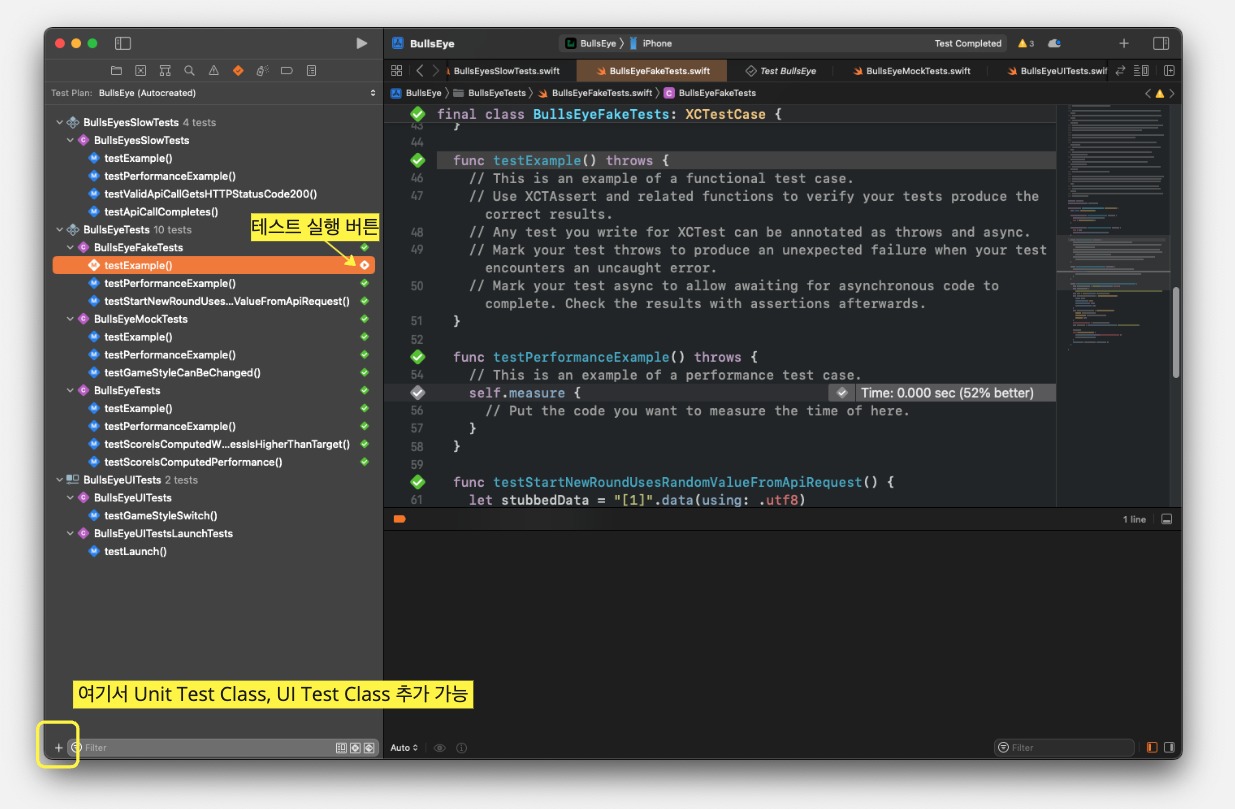Open the Test navigator diamond icon
Image resolution: width=1235 pixels, height=809 pixels.
(238, 71)
